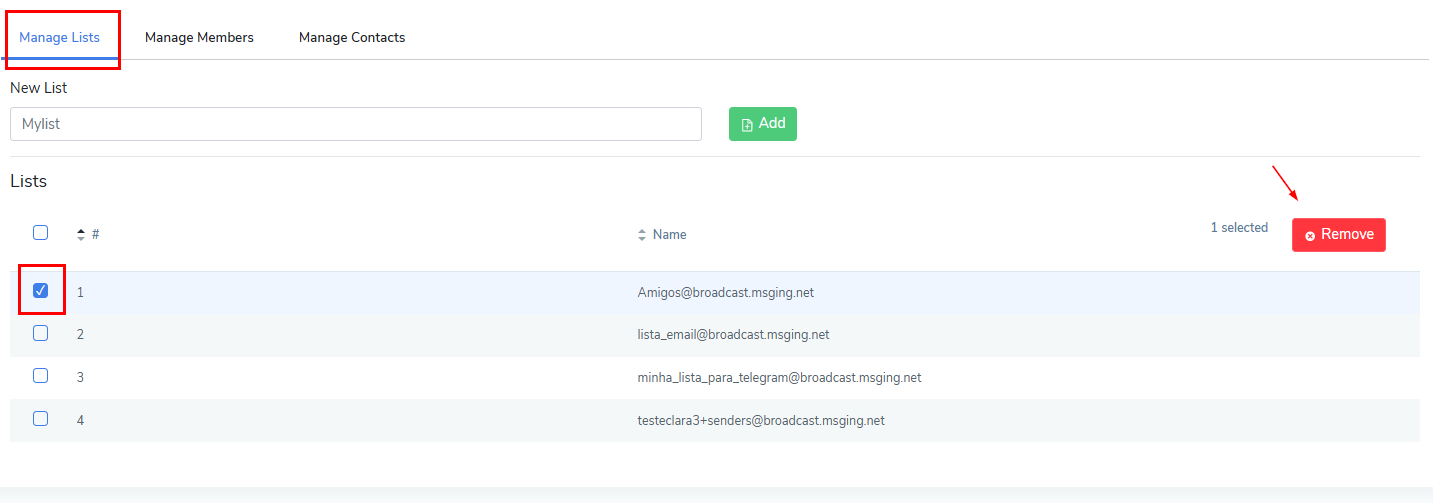1433x503 pixels.
Task: Click the file-plus icon on the Add button
Action: (746, 125)
